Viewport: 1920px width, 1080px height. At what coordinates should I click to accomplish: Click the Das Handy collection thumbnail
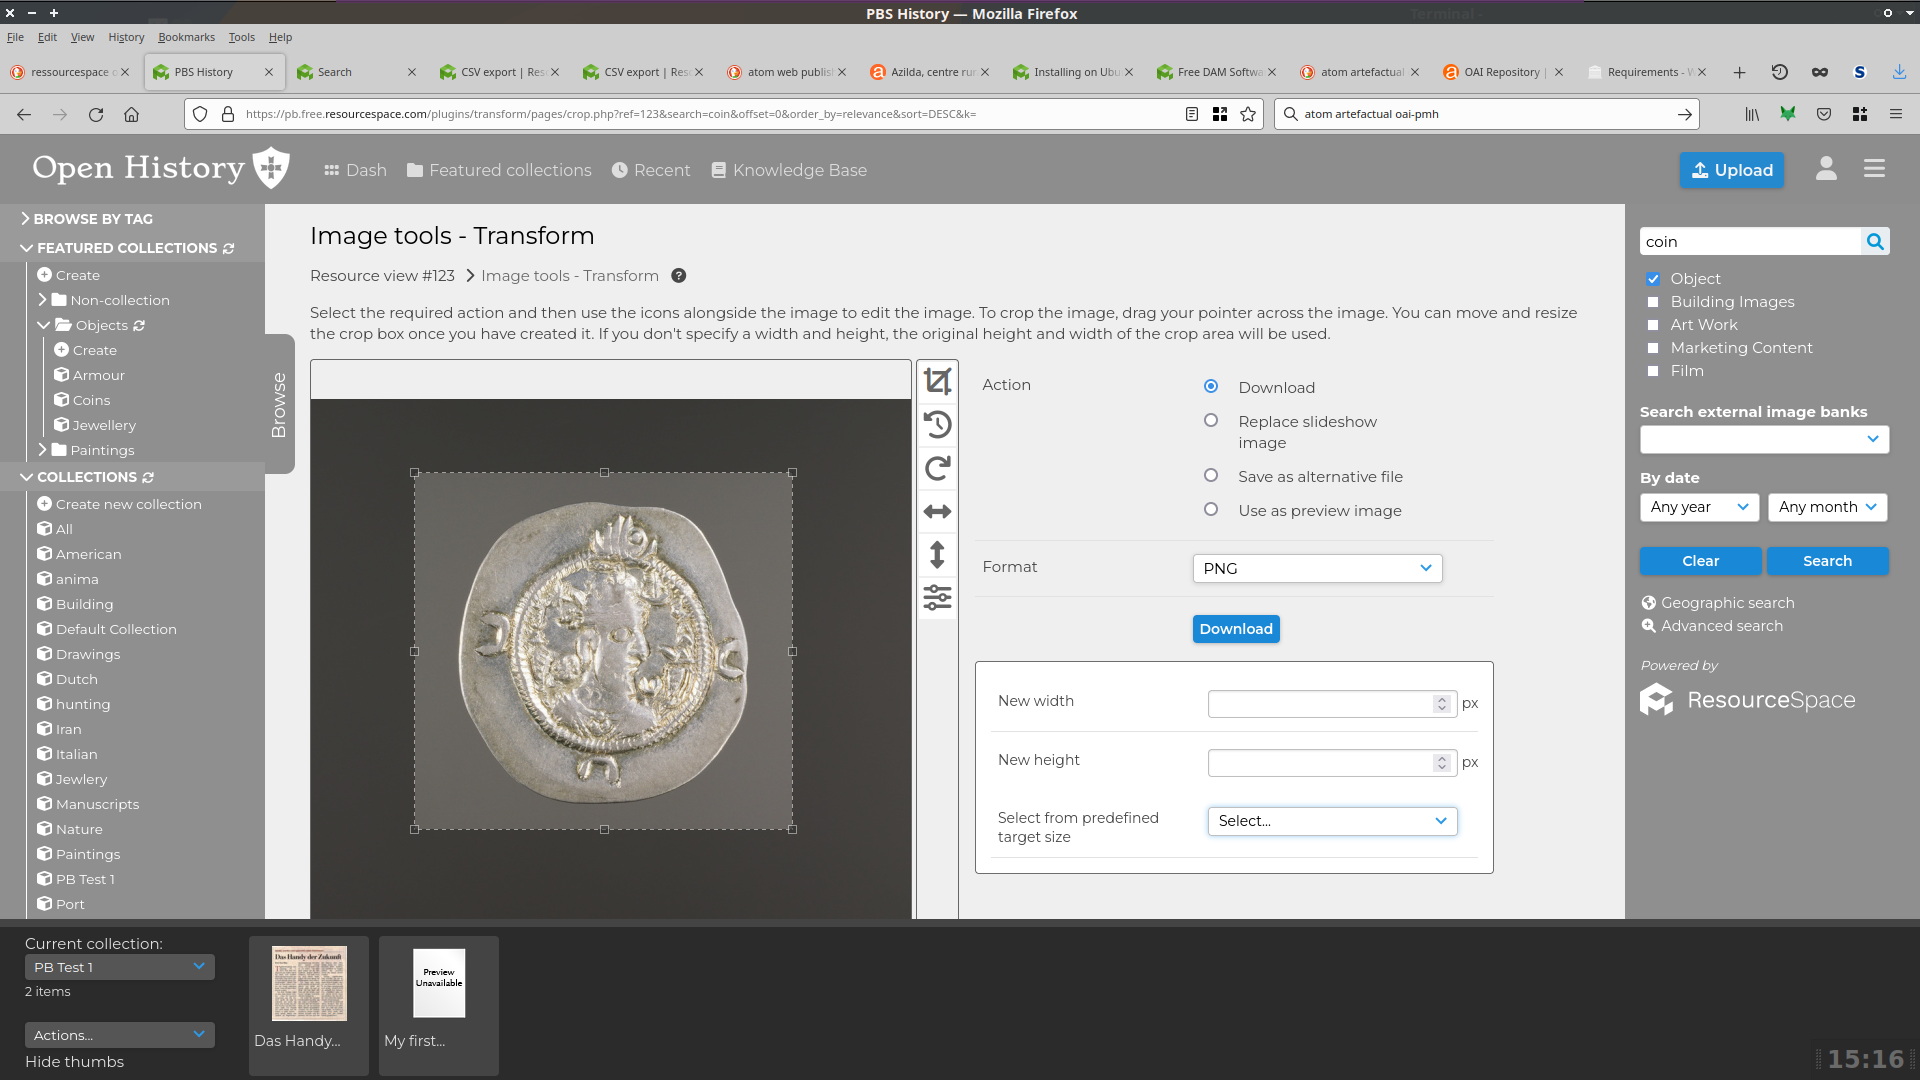pyautogui.click(x=309, y=985)
